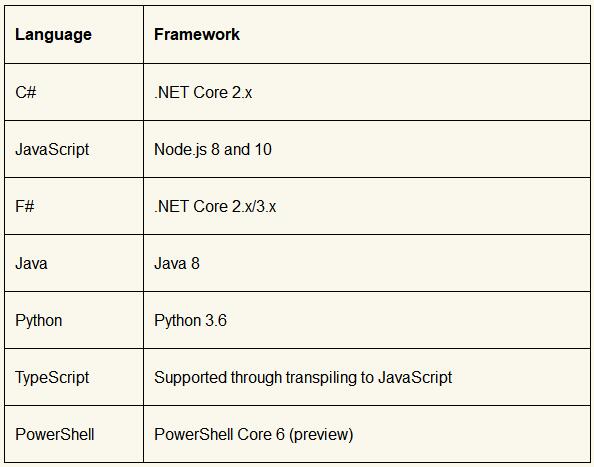Click Node.js 8 and 10 text
The width and height of the screenshot is (594, 467).
213,150
